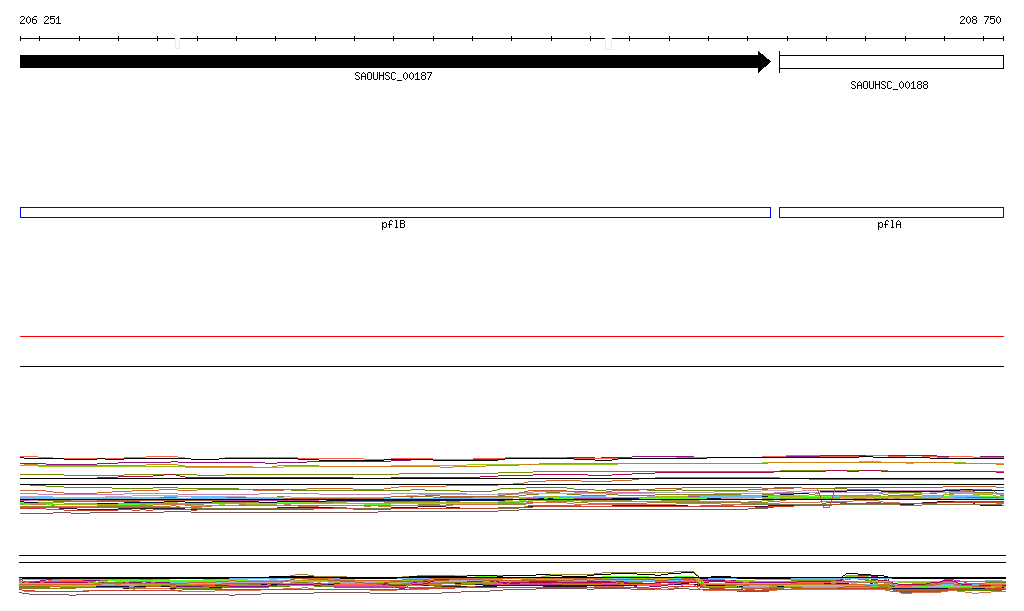Viewport: 1024px width, 611px height.
Task: Click the end coordinate 208 750
Action: pos(979,20)
